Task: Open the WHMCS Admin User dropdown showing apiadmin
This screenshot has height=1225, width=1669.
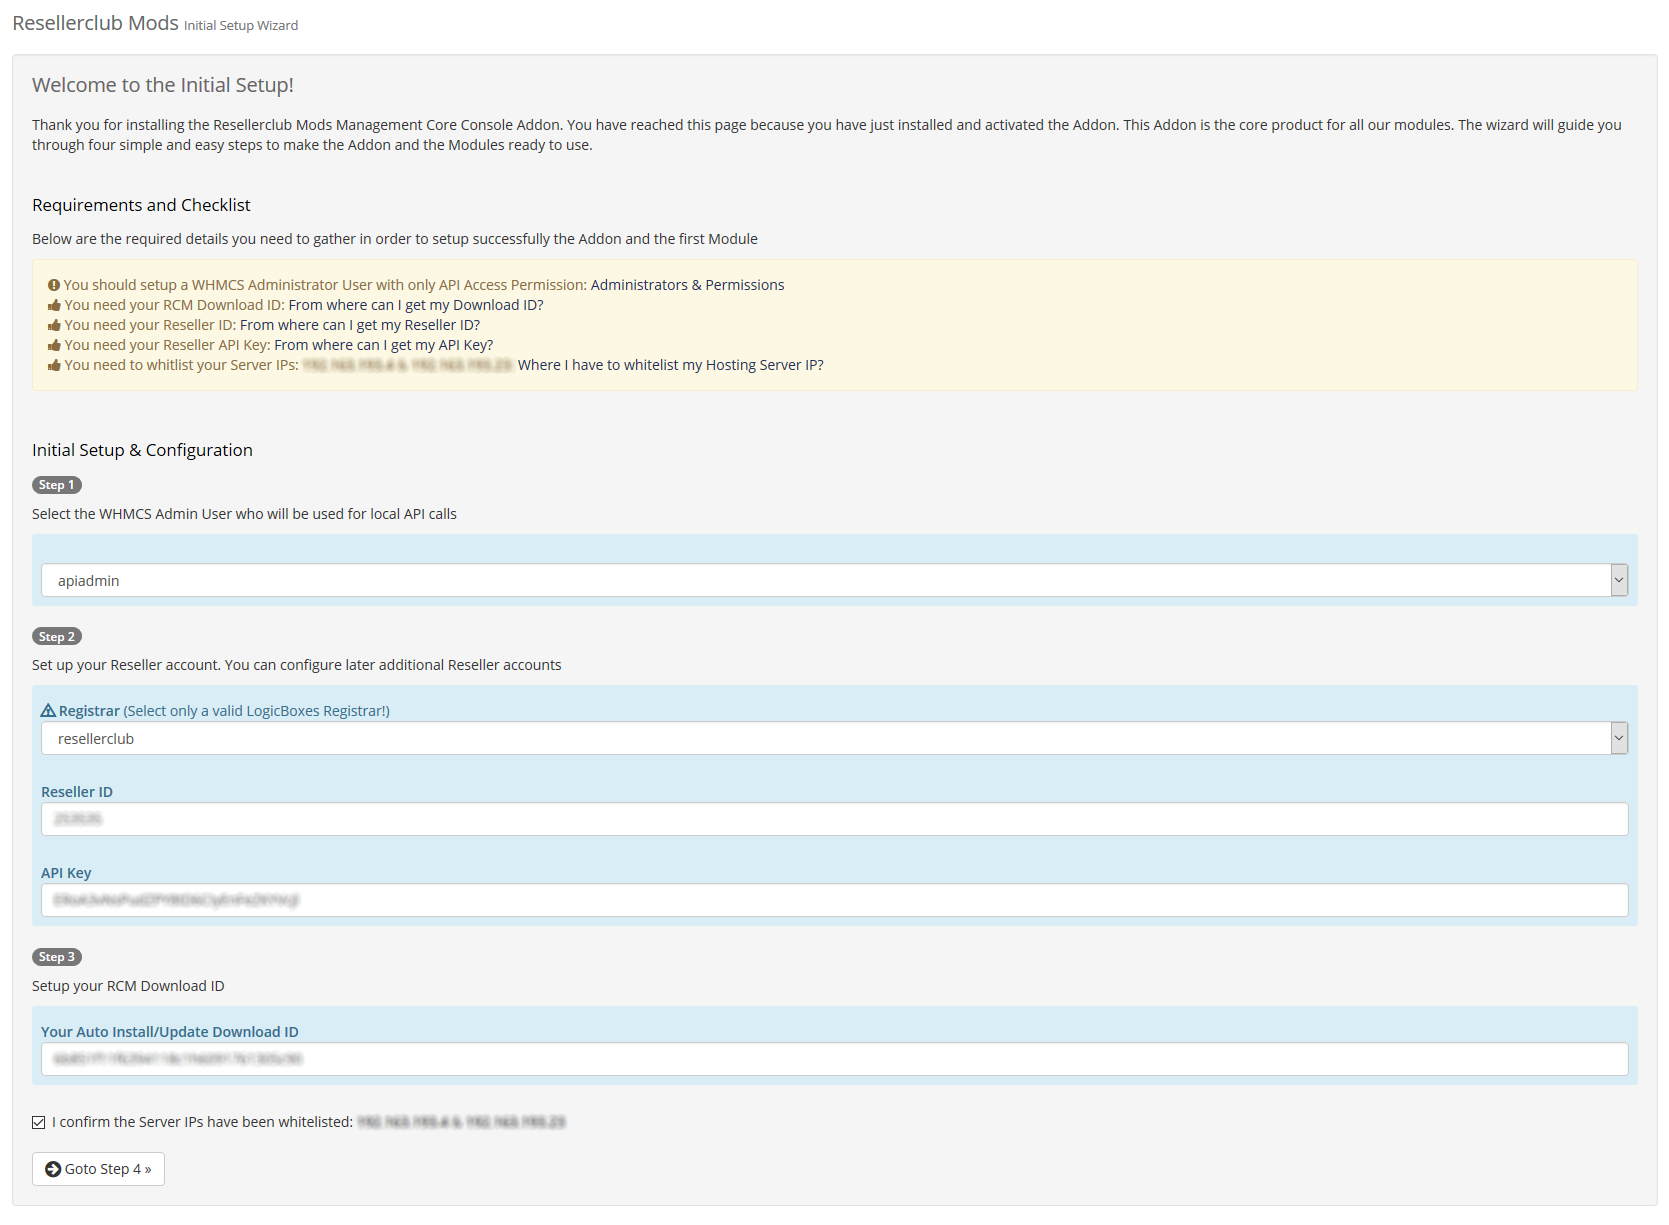Action: click(x=834, y=580)
